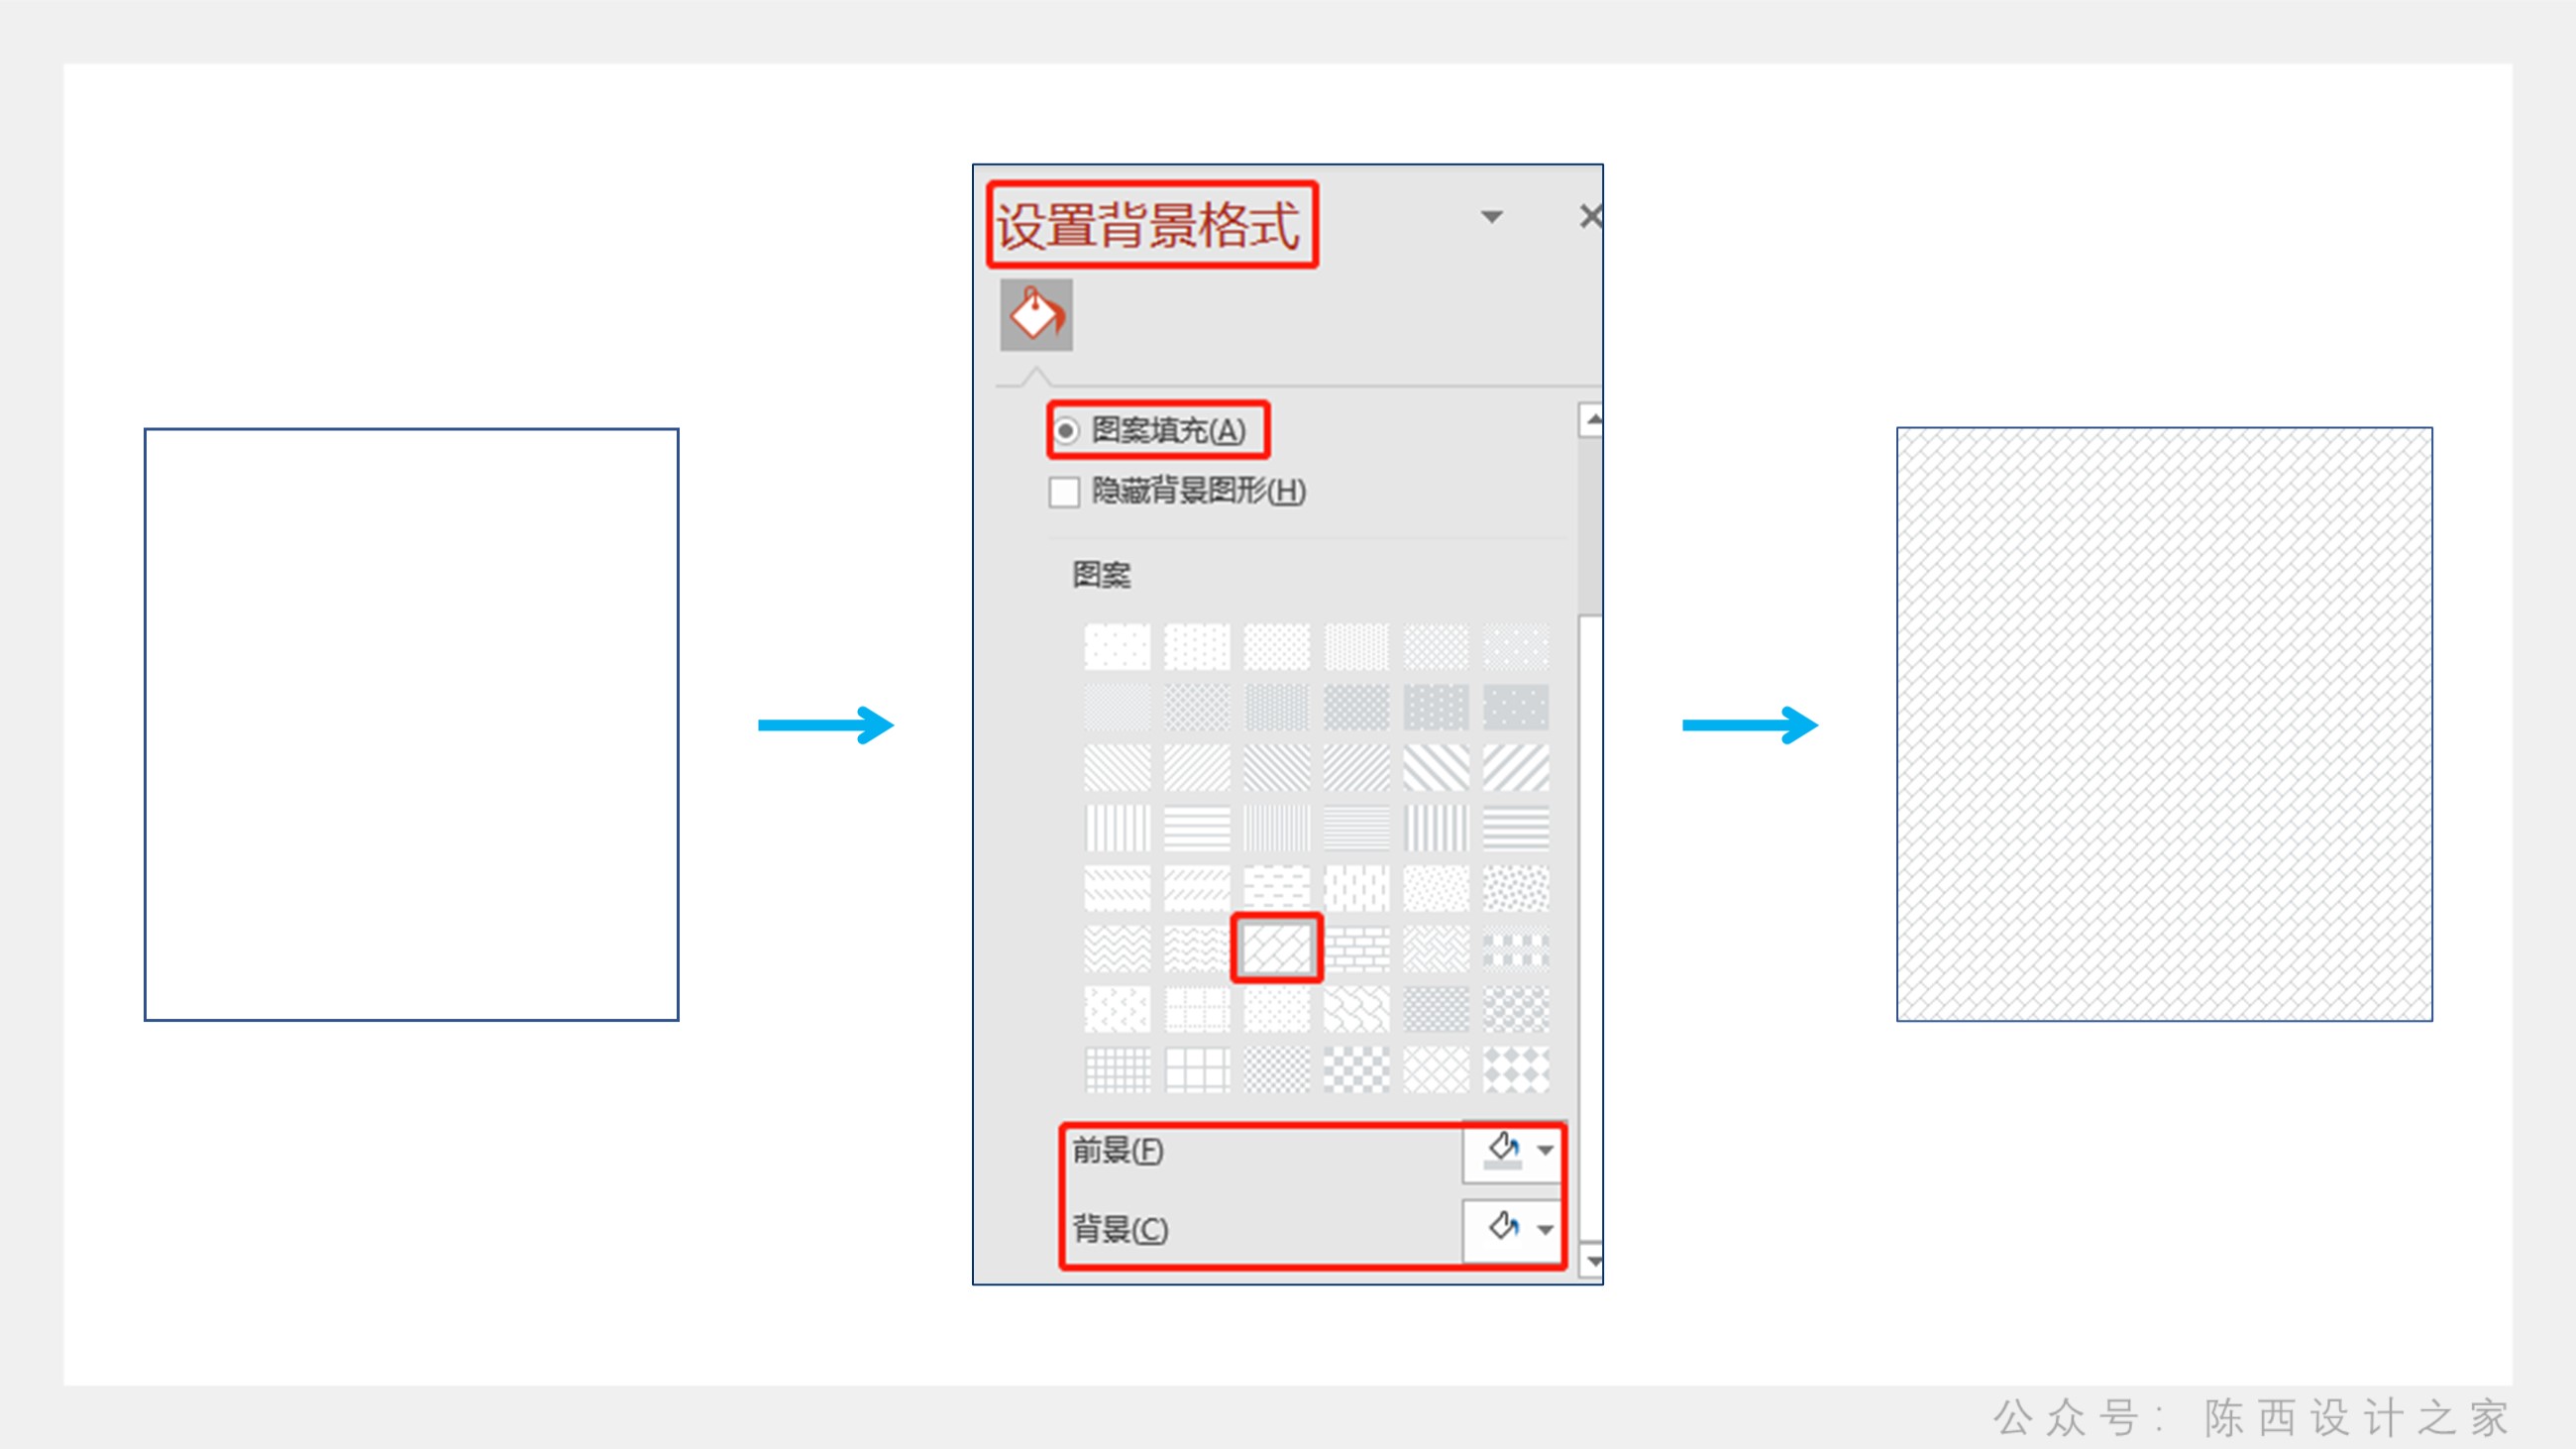The height and width of the screenshot is (1449, 2576).
Task: Expand the 背景 color dropdown
Action: pyautogui.click(x=1541, y=1226)
